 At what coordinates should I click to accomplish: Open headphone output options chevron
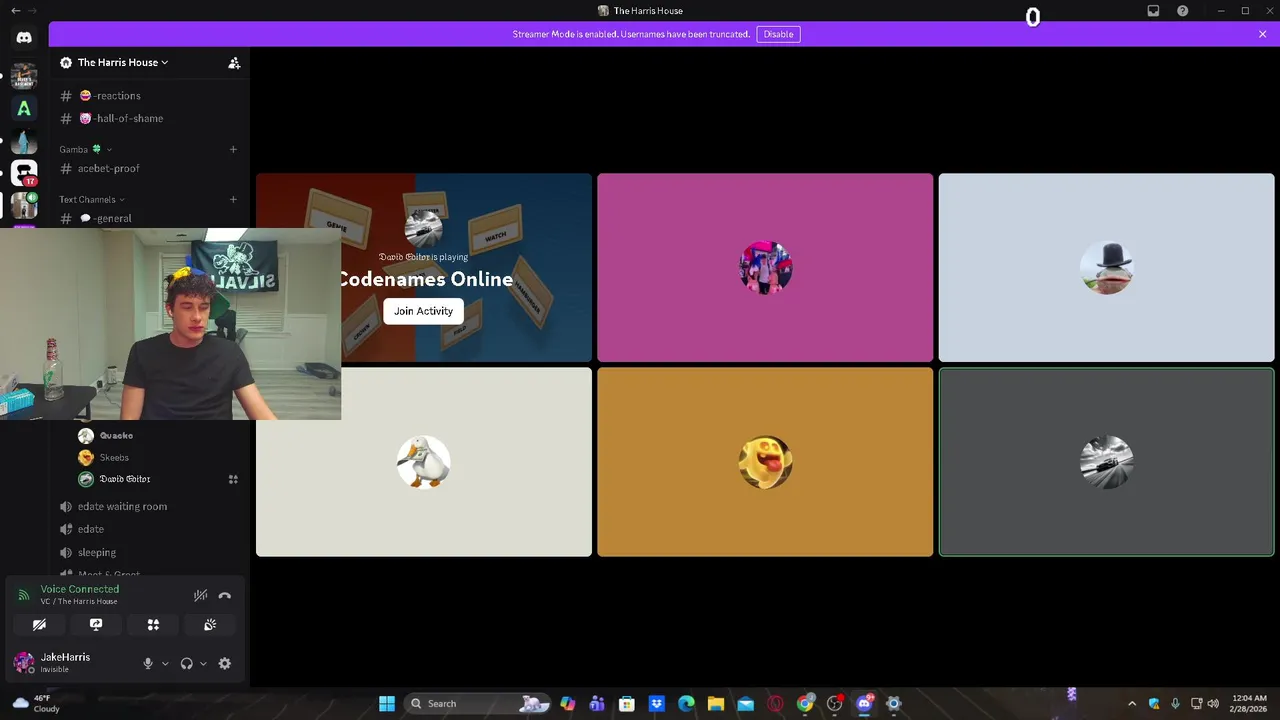pos(203,663)
